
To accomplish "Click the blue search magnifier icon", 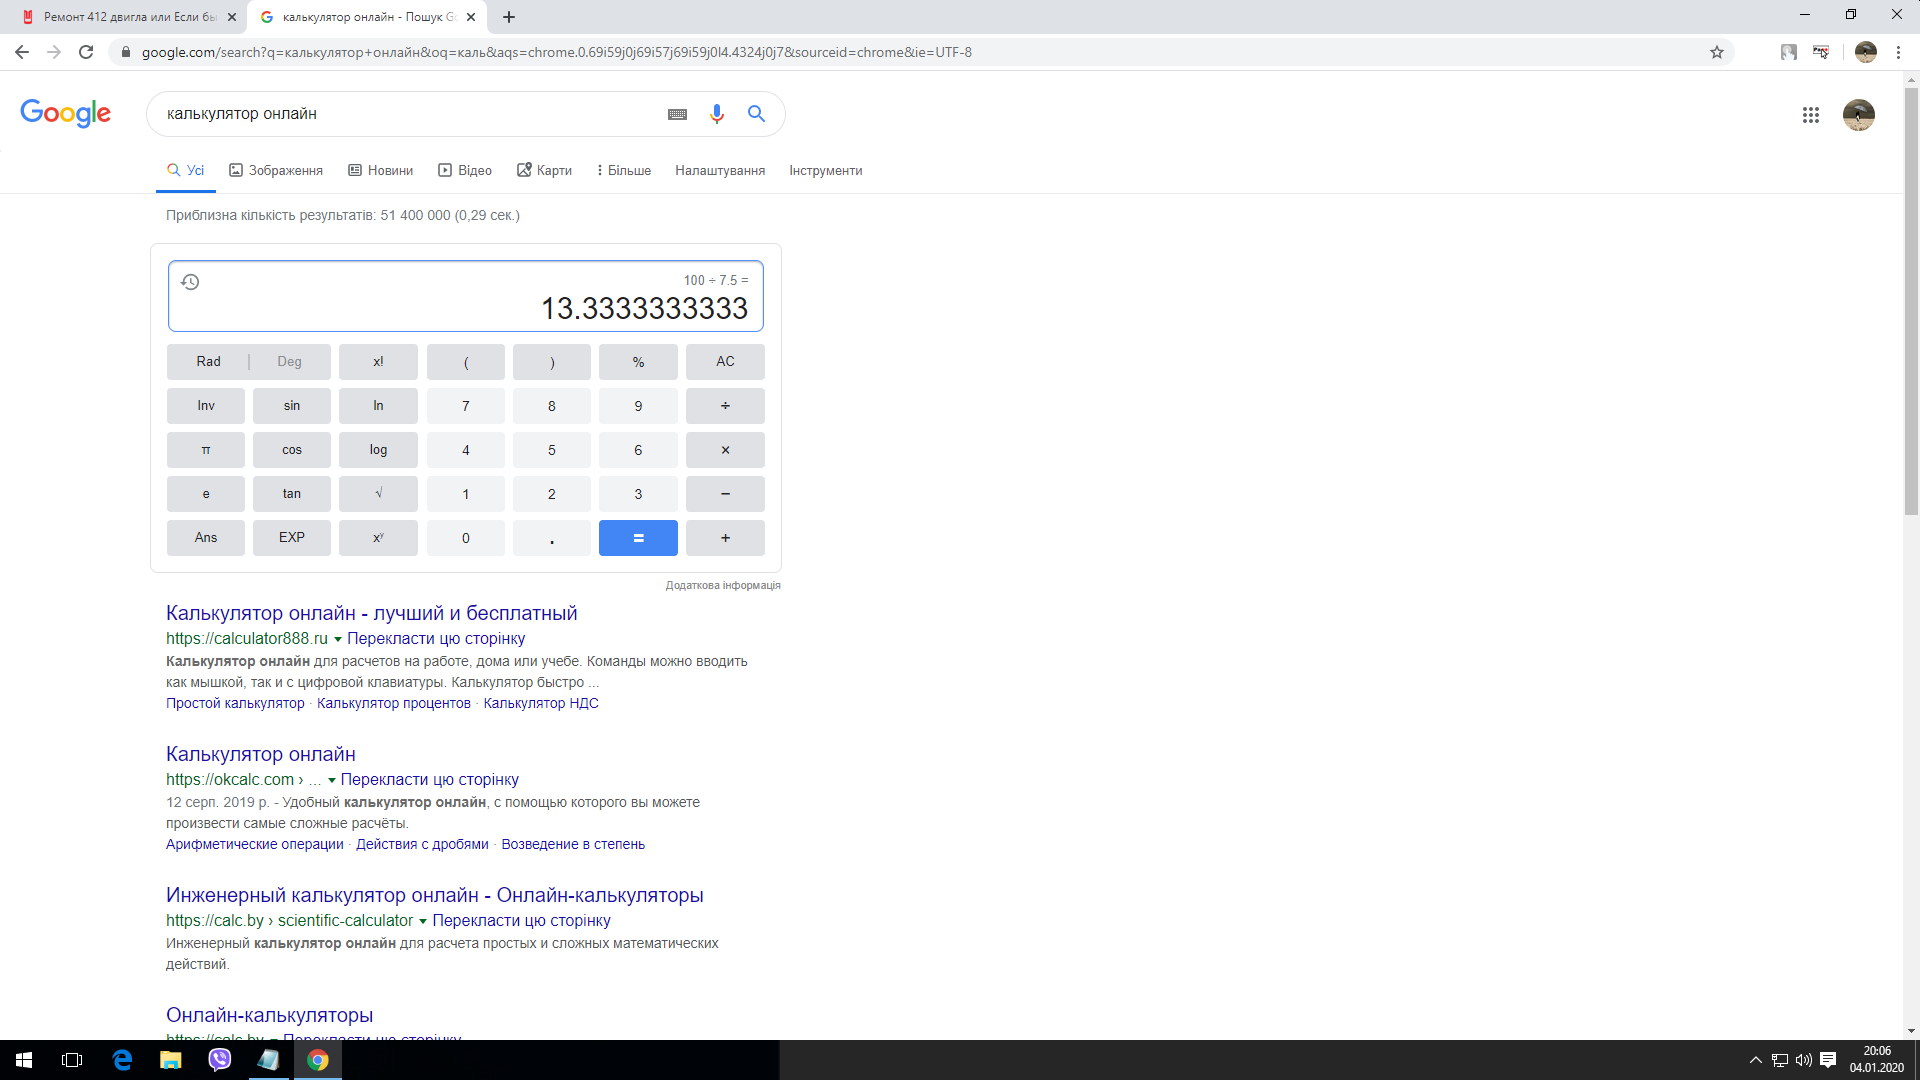I will point(756,114).
